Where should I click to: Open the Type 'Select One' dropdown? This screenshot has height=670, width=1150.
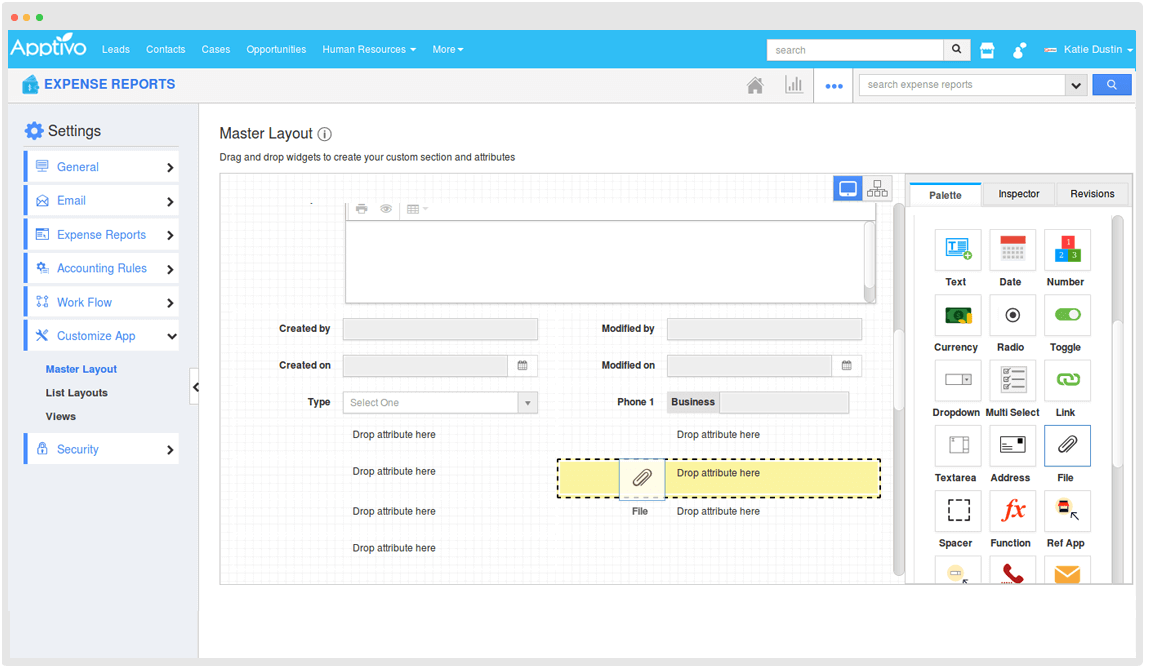440,403
